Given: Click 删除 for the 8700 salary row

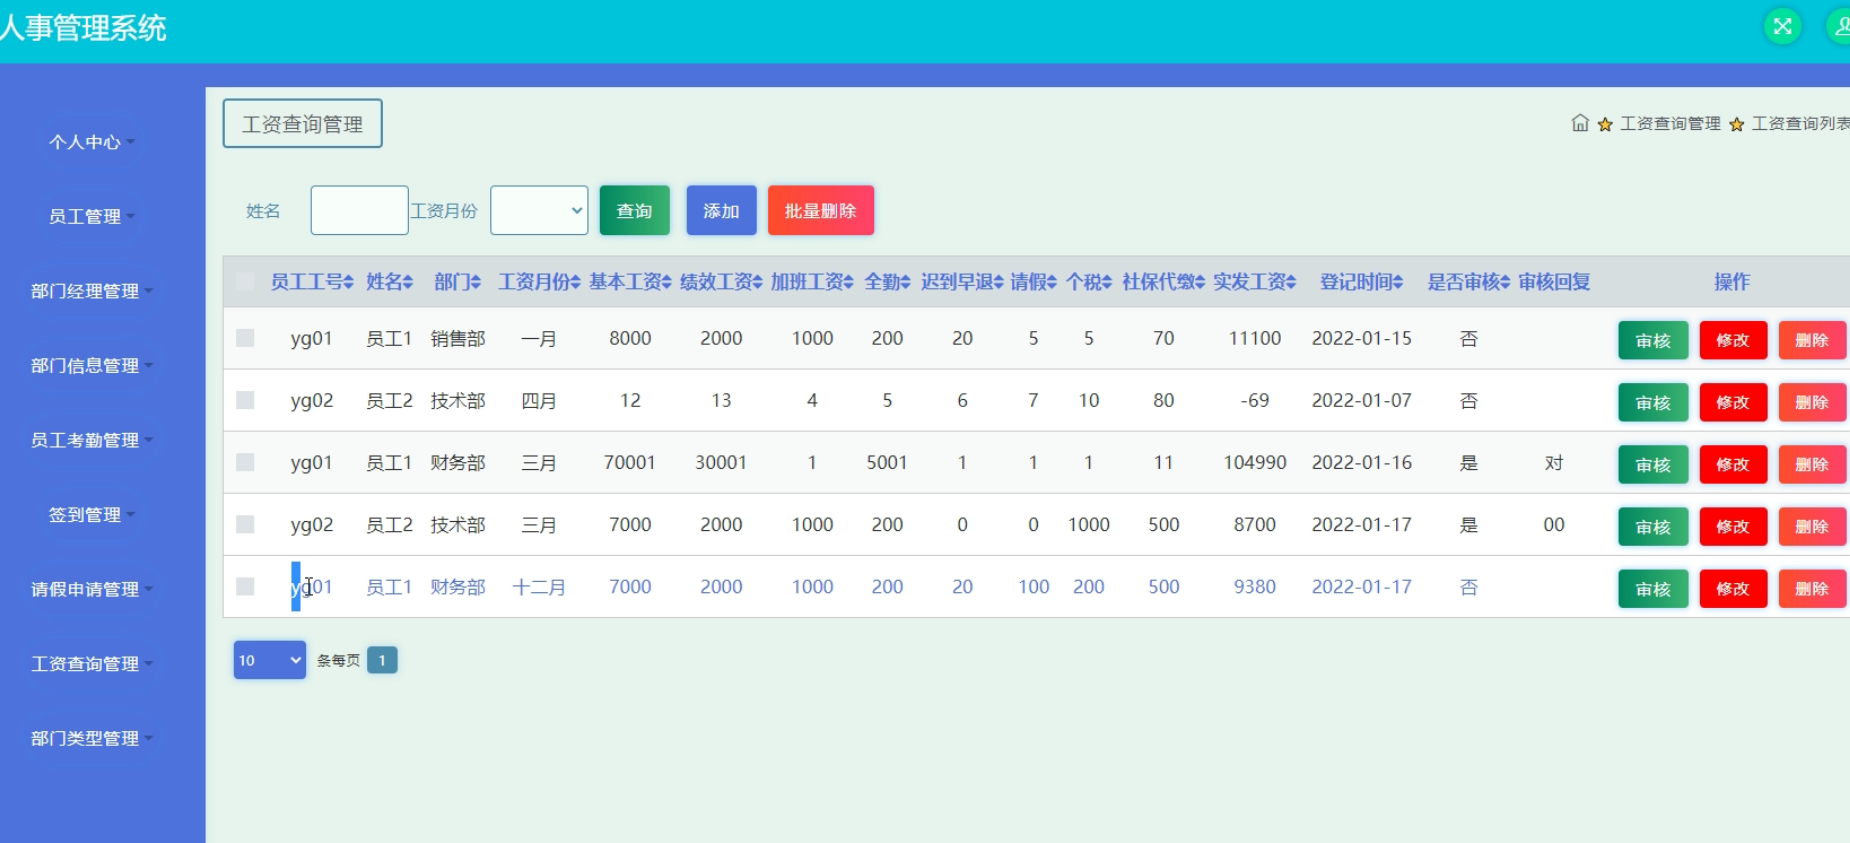Looking at the screenshot, I should pos(1812,526).
